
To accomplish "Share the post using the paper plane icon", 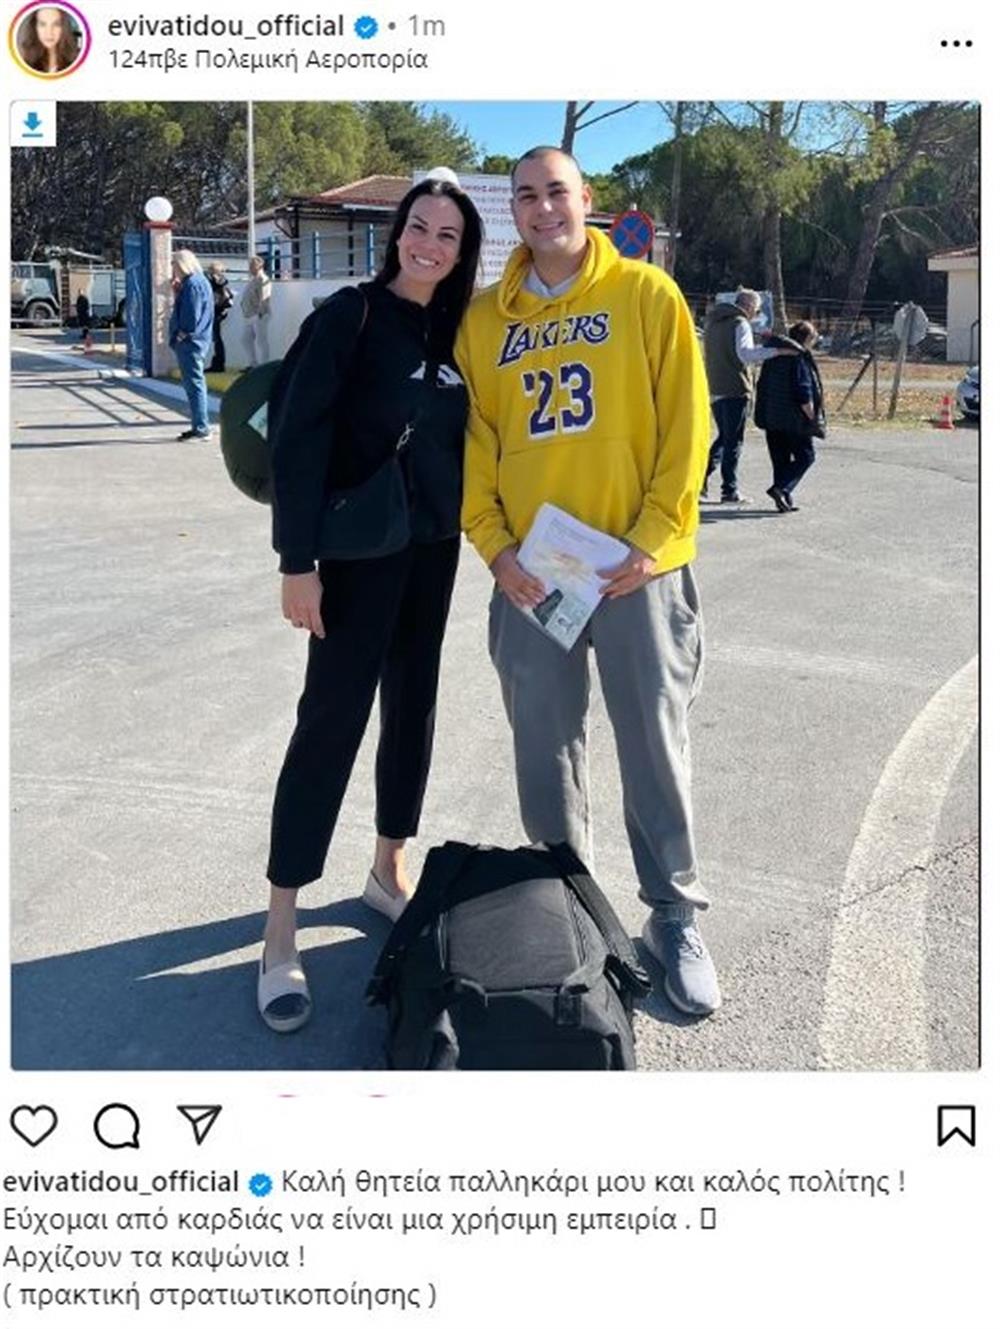I will coord(199,1124).
